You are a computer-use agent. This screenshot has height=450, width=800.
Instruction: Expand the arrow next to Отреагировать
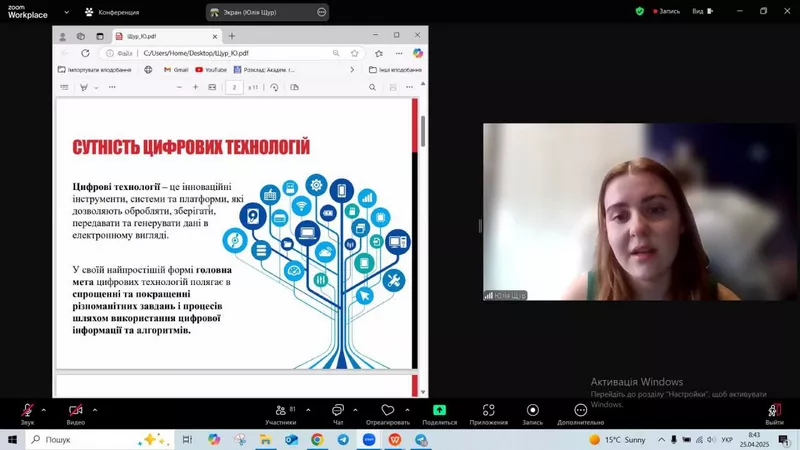coord(407,410)
